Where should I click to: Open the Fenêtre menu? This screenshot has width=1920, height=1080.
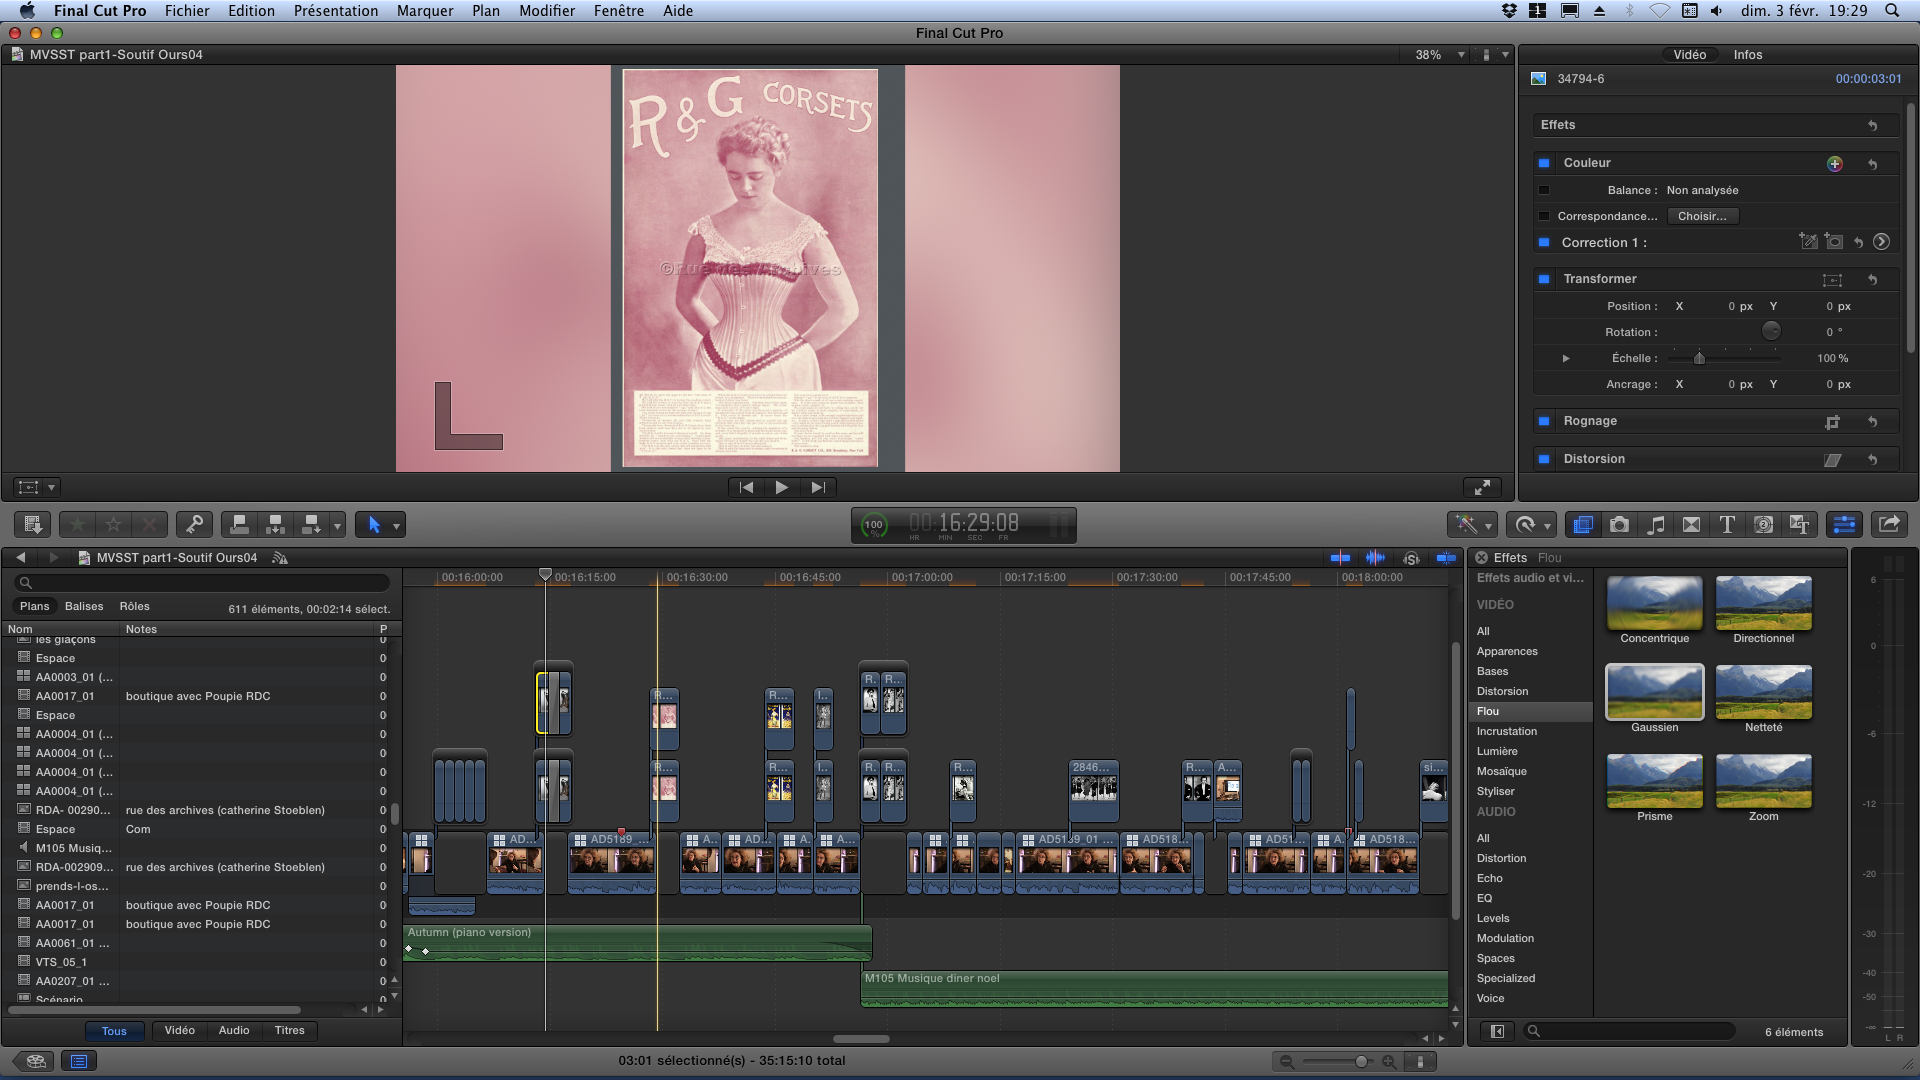[619, 11]
